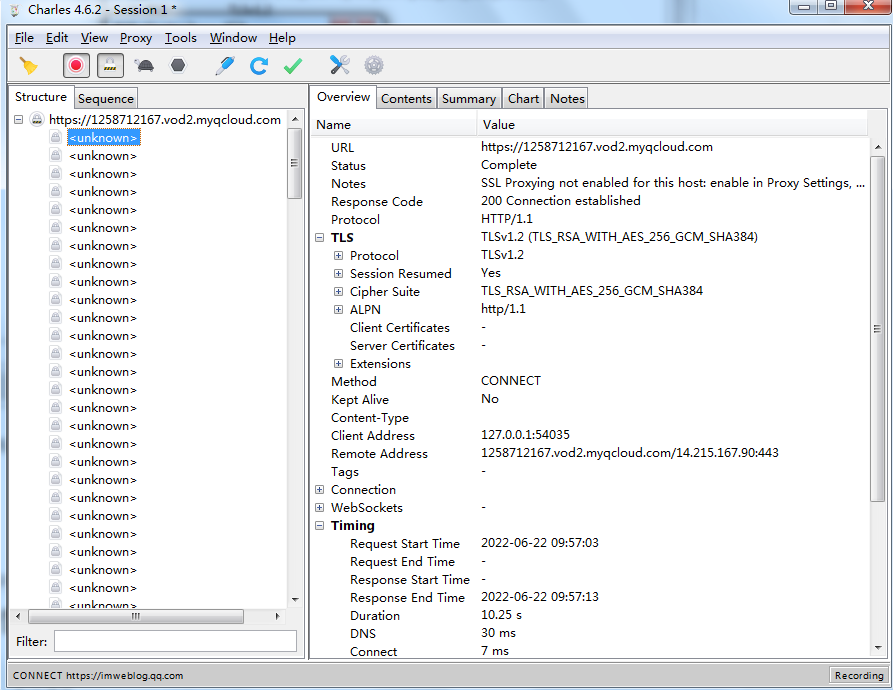Open Compose with the pen icon

click(x=225, y=65)
